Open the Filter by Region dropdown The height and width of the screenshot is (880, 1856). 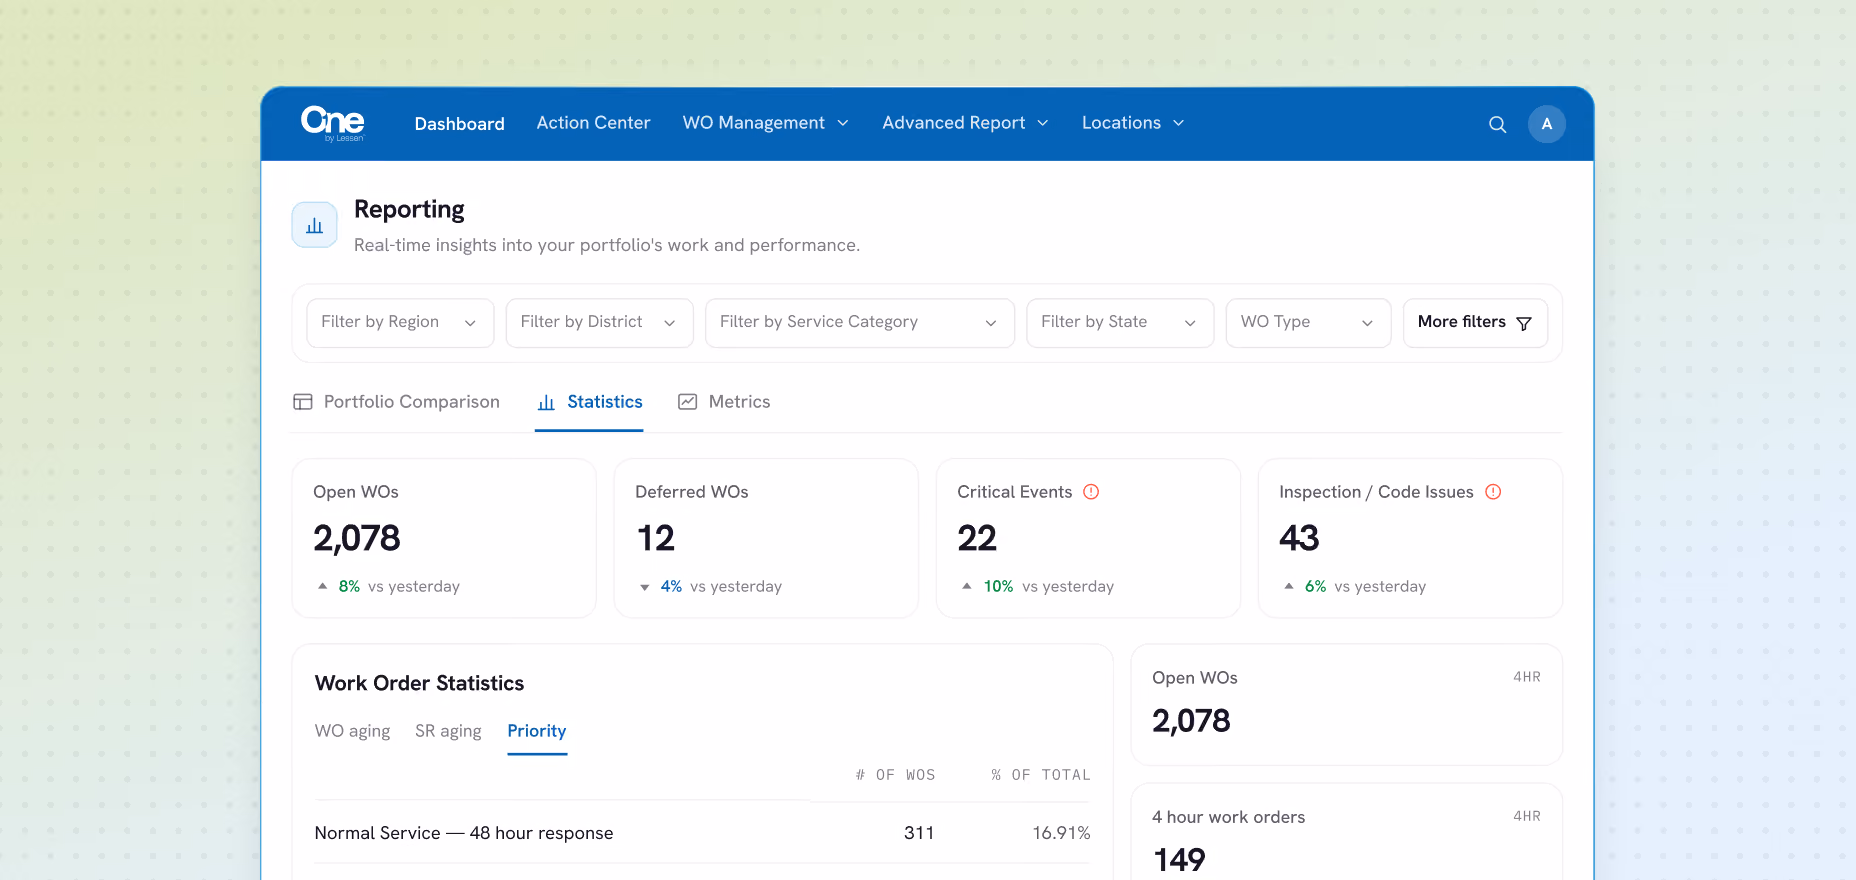coord(400,323)
